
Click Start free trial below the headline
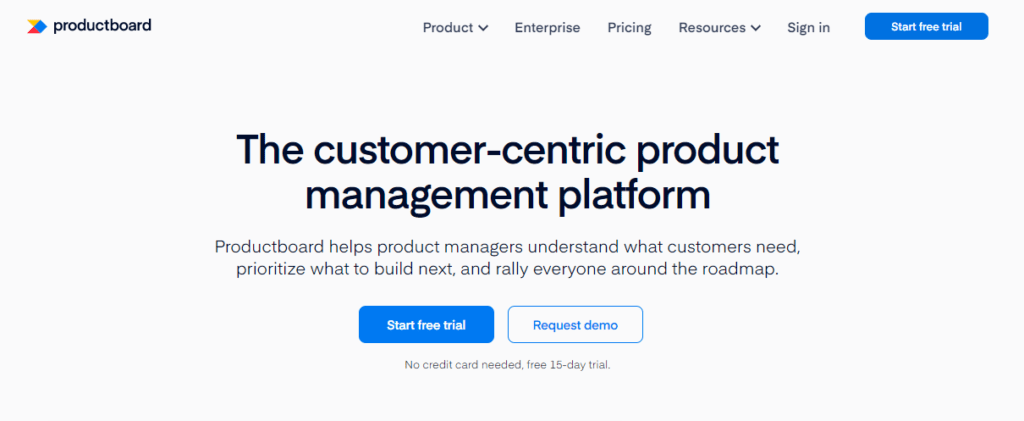pyautogui.click(x=426, y=325)
